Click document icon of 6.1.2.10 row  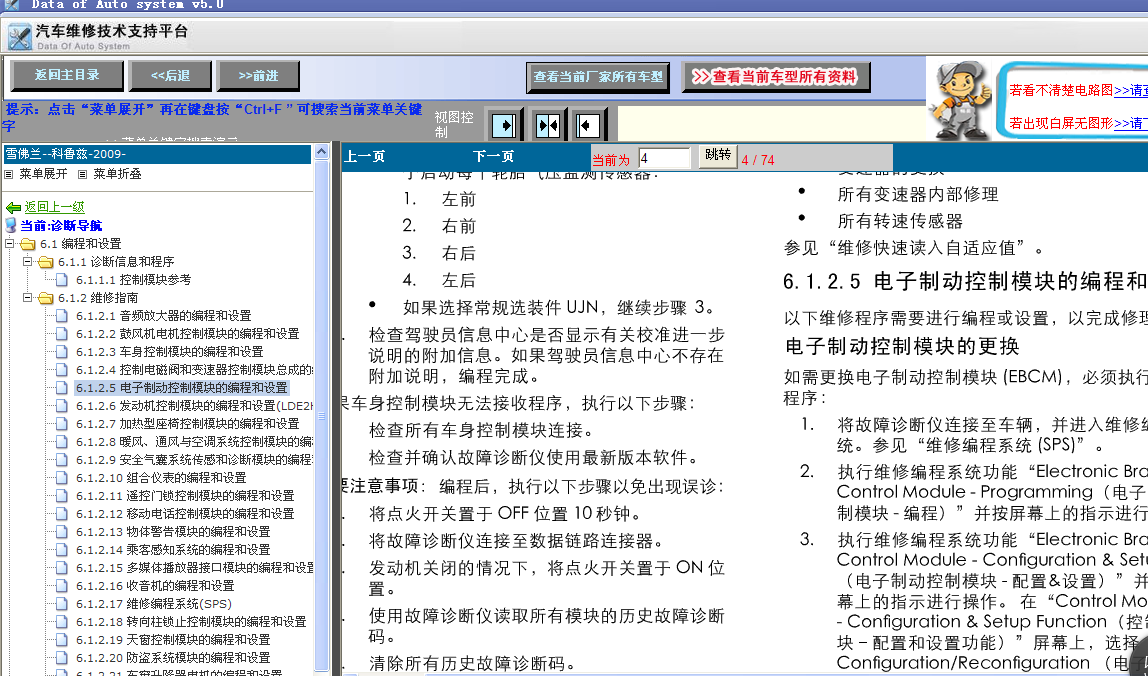62,478
